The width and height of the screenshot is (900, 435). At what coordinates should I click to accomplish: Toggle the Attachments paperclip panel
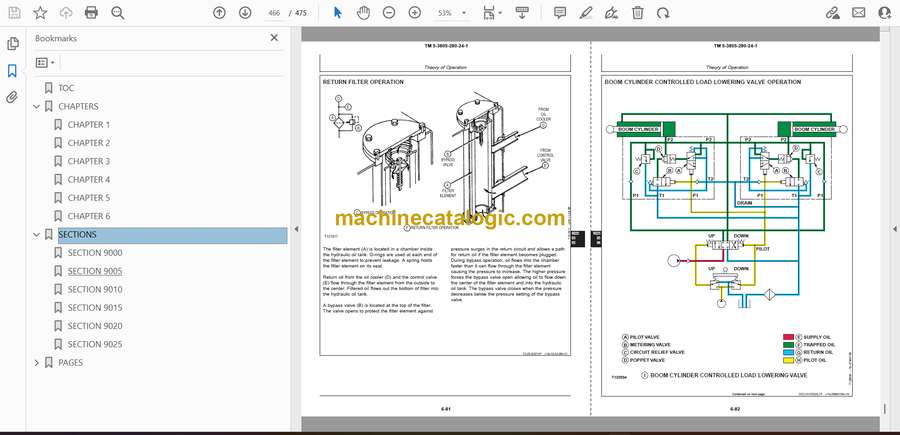tap(12, 97)
